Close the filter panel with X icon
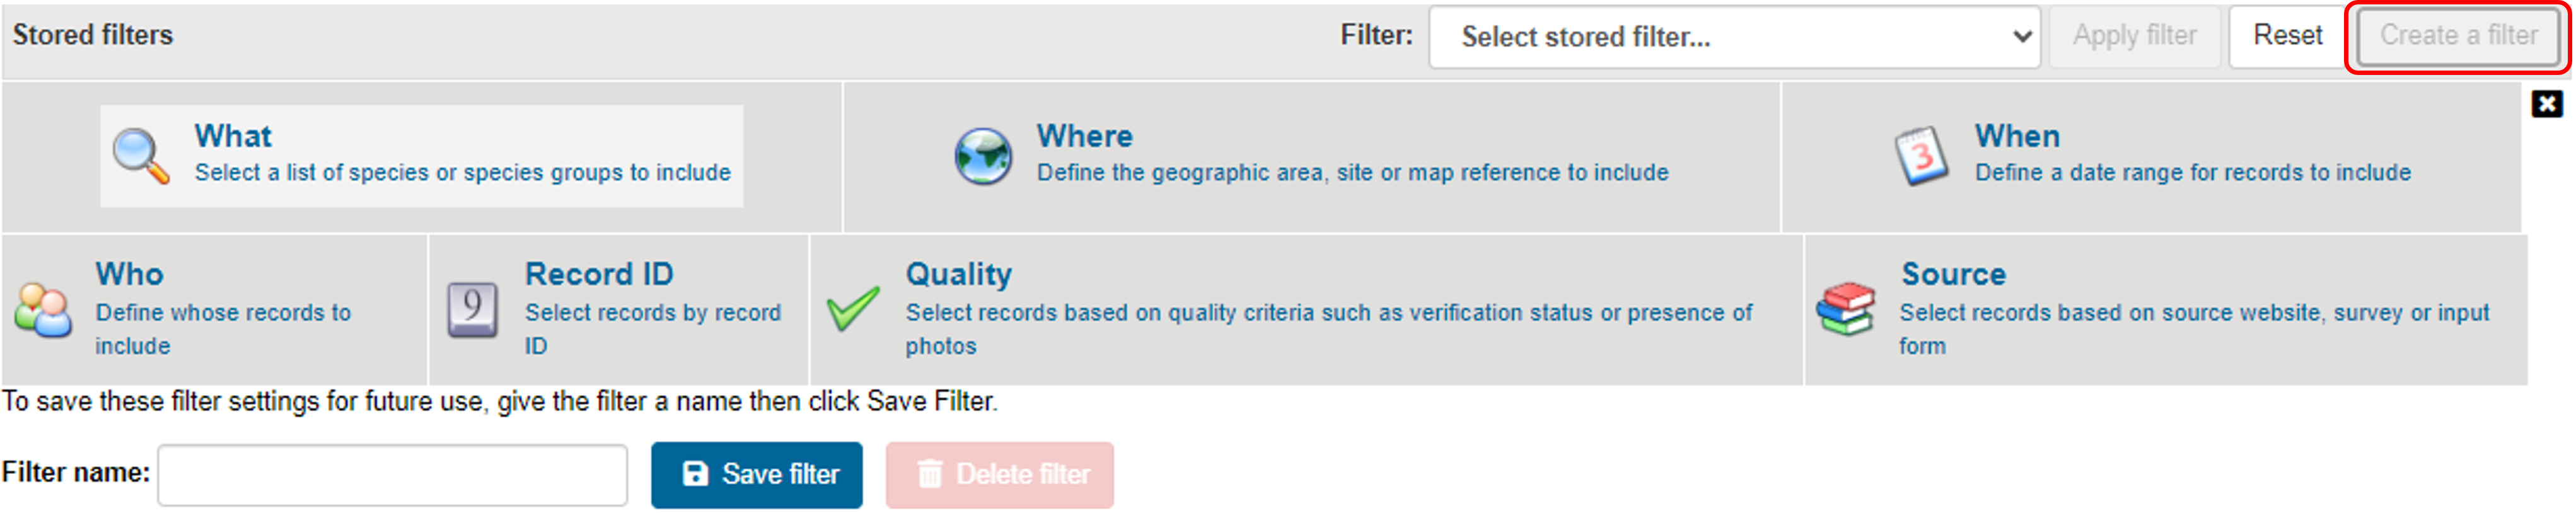This screenshot has height=513, width=2576. coord(2546,104)
